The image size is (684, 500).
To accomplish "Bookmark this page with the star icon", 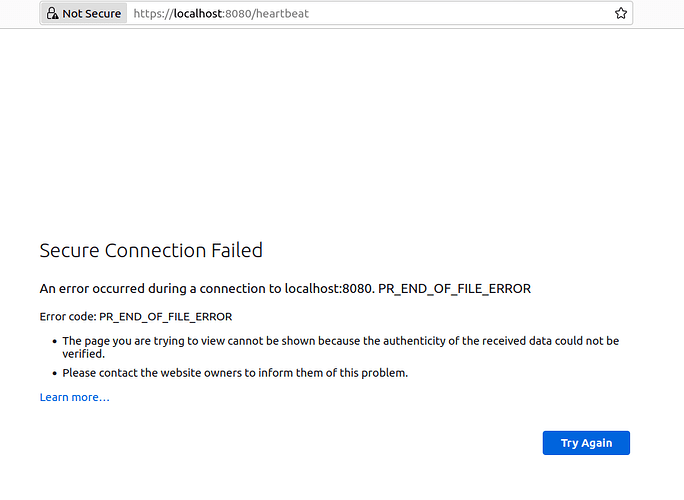I will point(621,13).
